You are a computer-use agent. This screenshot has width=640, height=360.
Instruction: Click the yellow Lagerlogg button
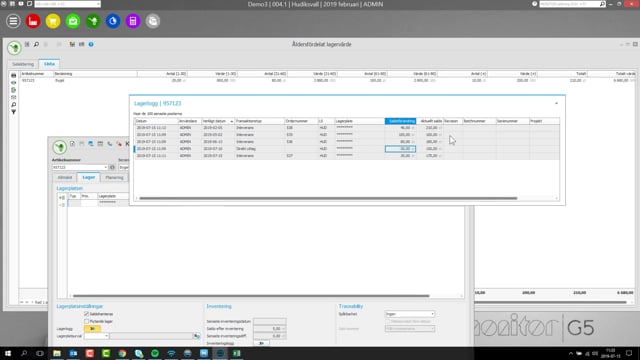[x=93, y=329]
